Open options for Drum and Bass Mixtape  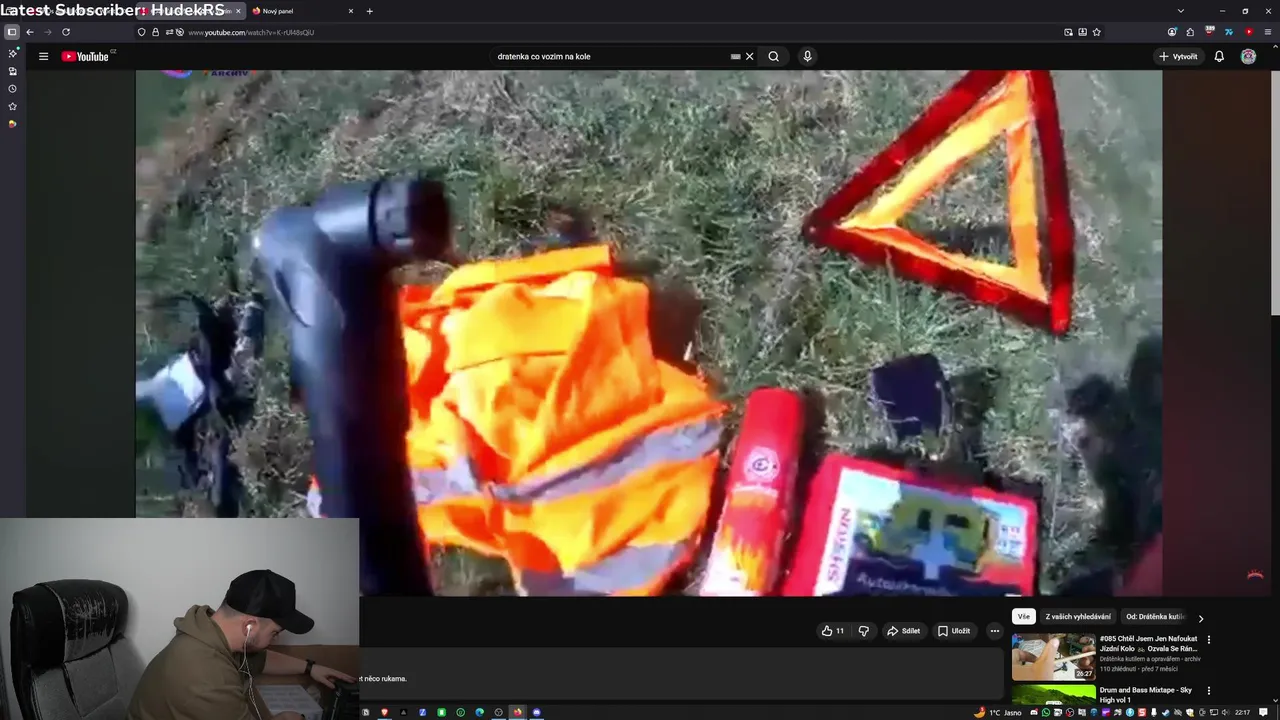[1208, 691]
